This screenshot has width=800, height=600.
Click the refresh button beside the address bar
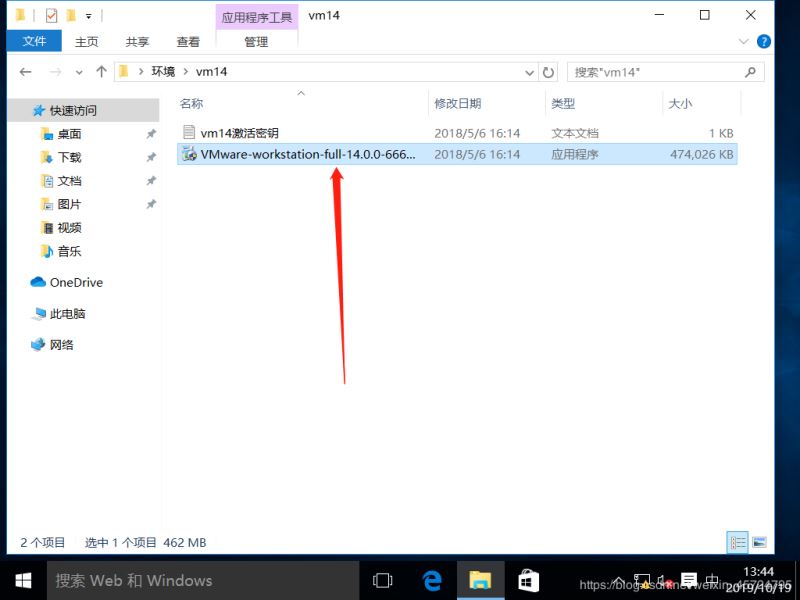pyautogui.click(x=550, y=72)
